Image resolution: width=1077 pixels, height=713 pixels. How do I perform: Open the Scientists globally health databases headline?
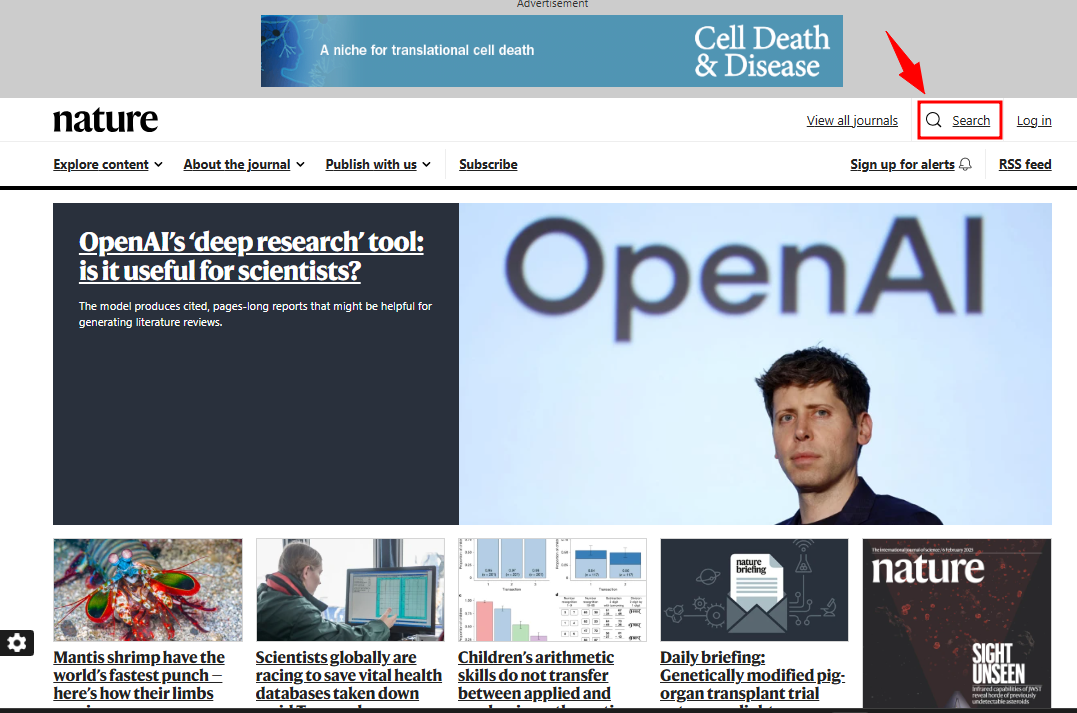tap(348, 675)
